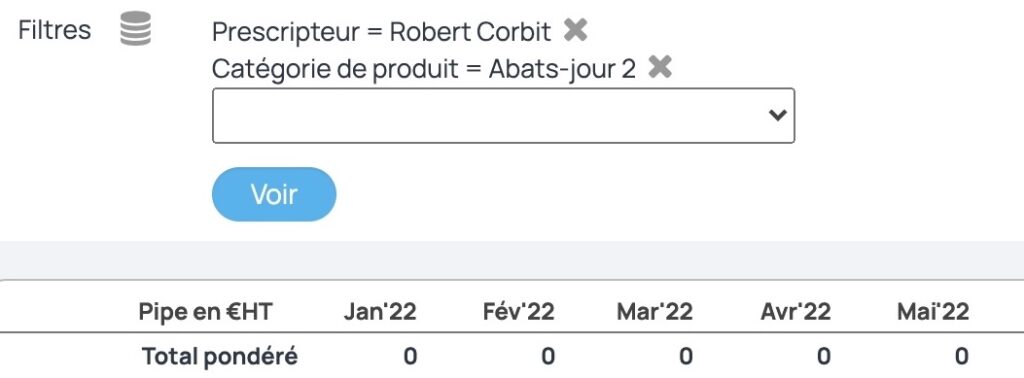Click the Mar'22 column header

pyautogui.click(x=655, y=312)
